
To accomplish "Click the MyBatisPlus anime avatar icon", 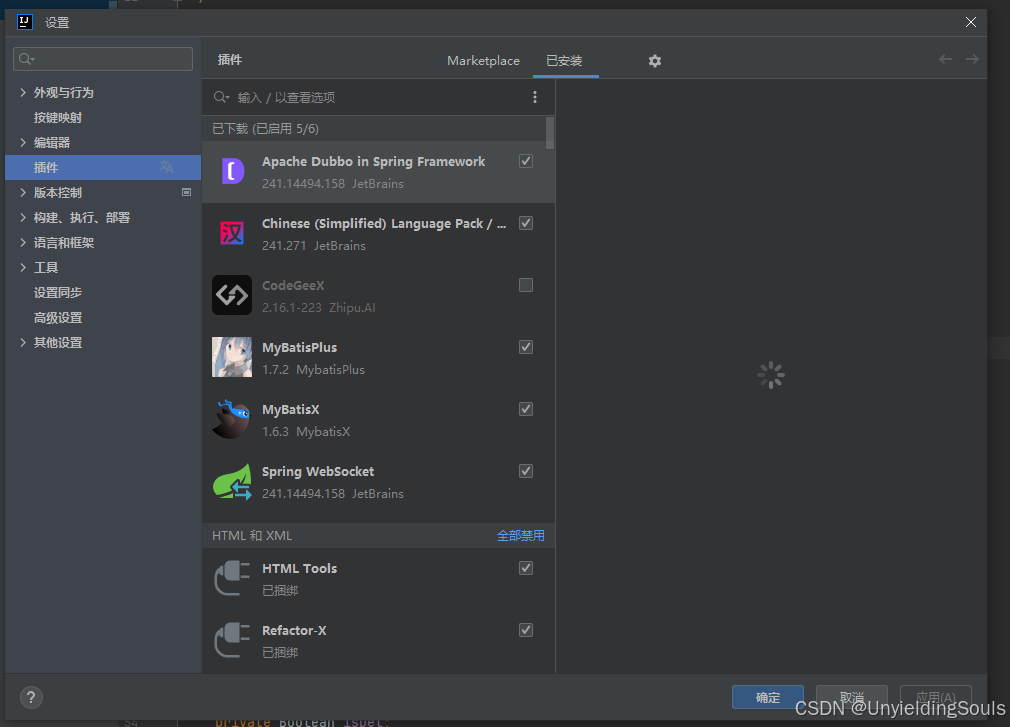I will [x=232, y=357].
